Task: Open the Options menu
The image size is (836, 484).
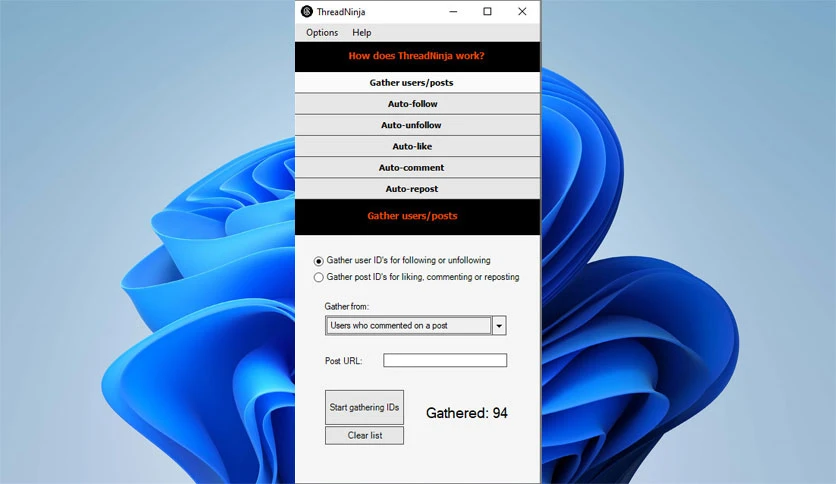Action: click(x=322, y=33)
